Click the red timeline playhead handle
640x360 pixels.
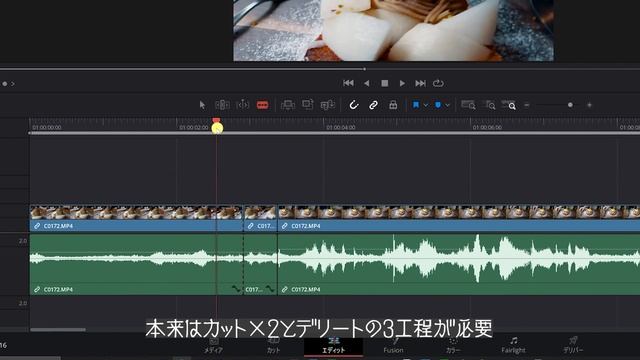[x=216, y=121]
